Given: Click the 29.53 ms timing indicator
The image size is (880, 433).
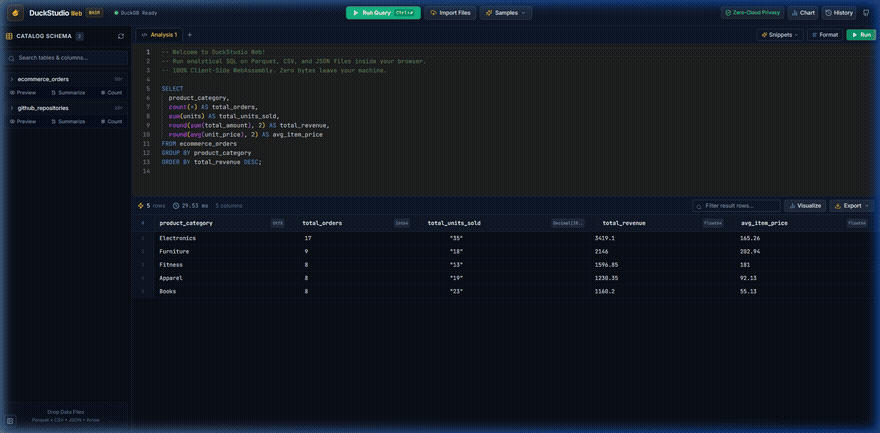Looking at the screenshot, I should (x=191, y=206).
